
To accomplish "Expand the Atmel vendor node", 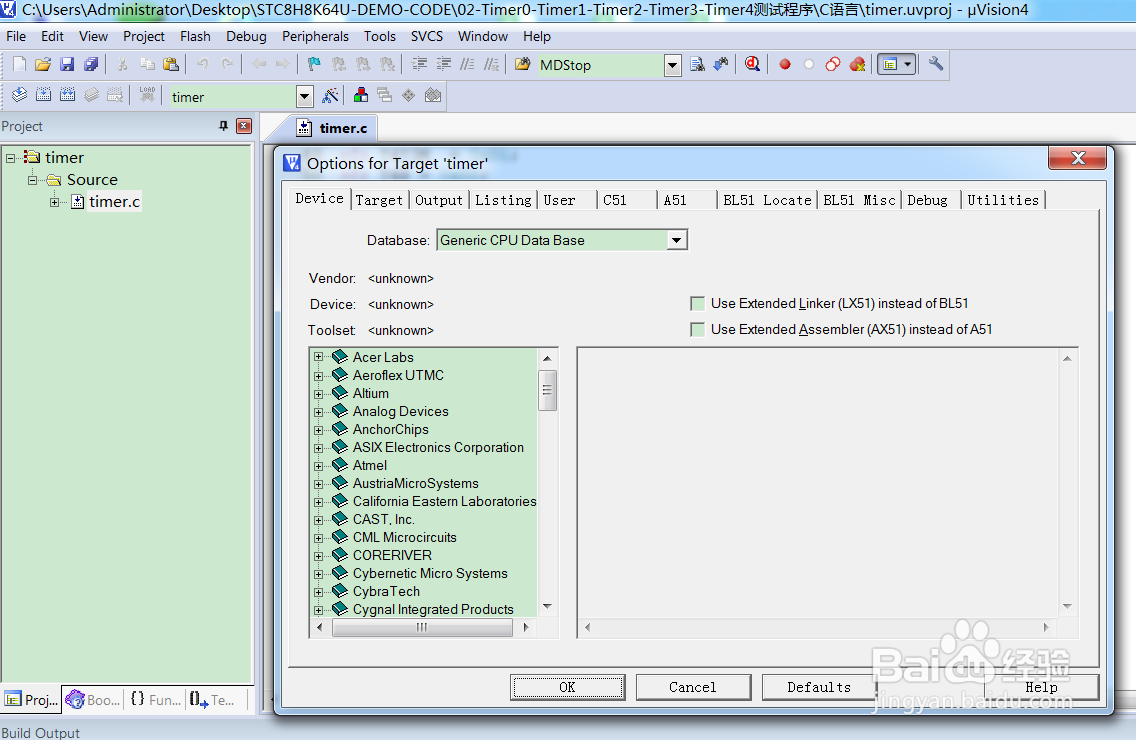I will click(x=318, y=465).
